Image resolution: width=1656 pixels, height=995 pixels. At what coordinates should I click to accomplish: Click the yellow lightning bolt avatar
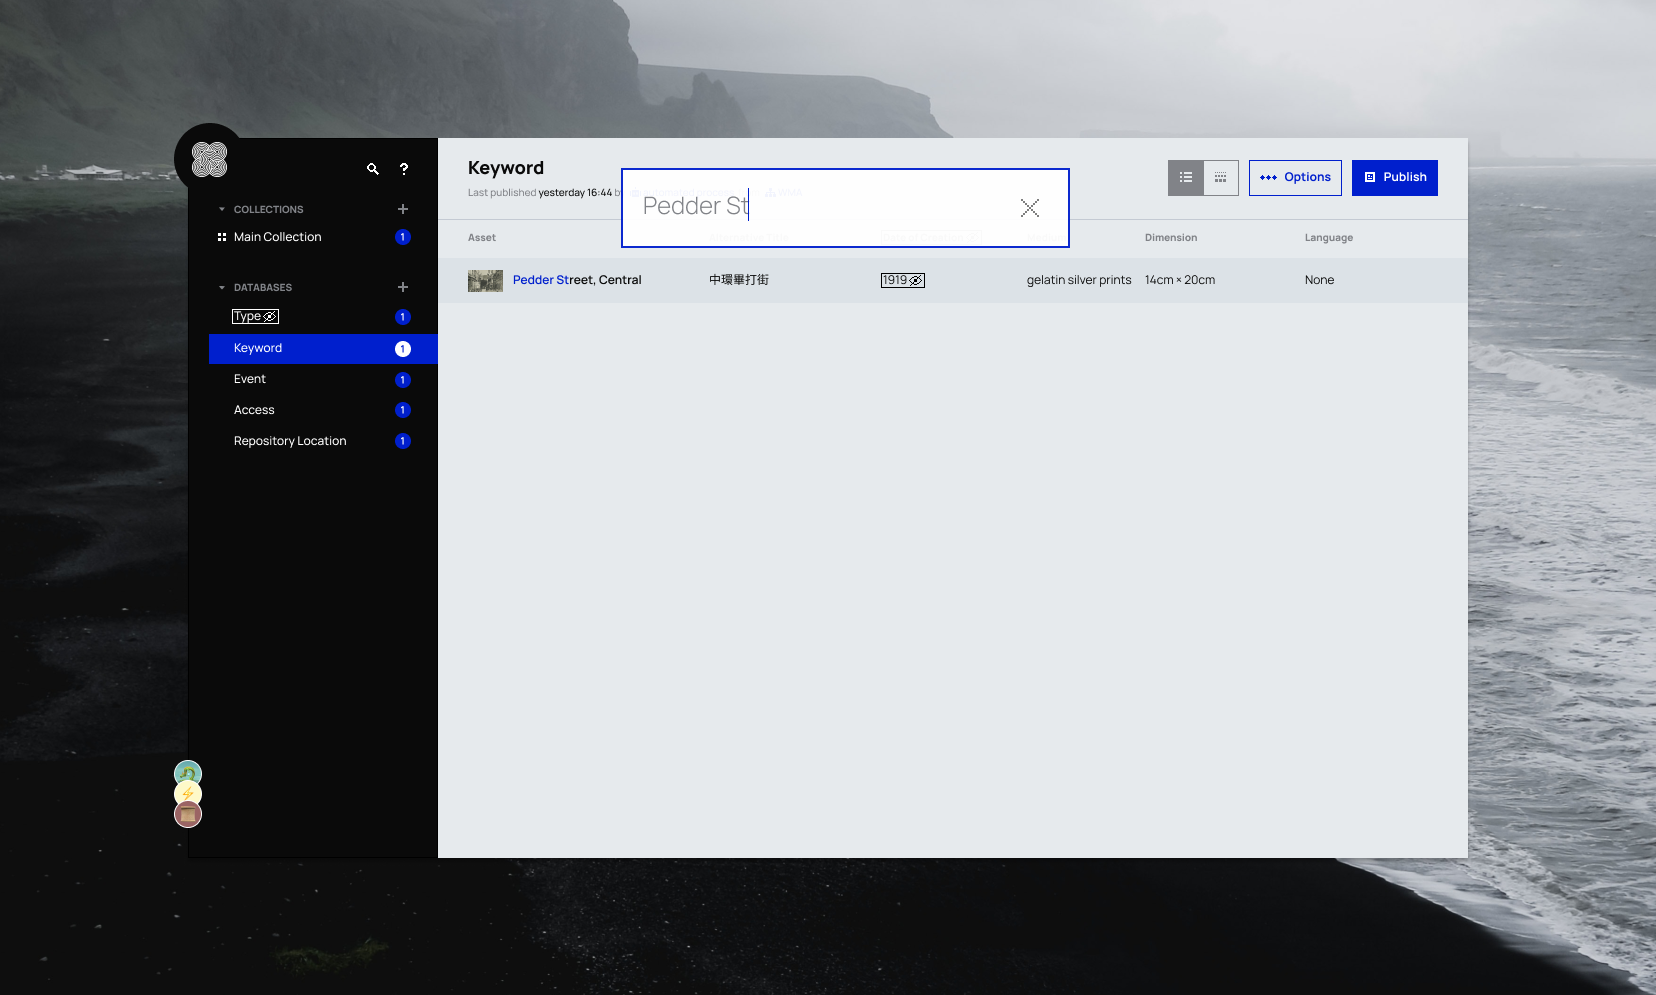pyautogui.click(x=188, y=794)
